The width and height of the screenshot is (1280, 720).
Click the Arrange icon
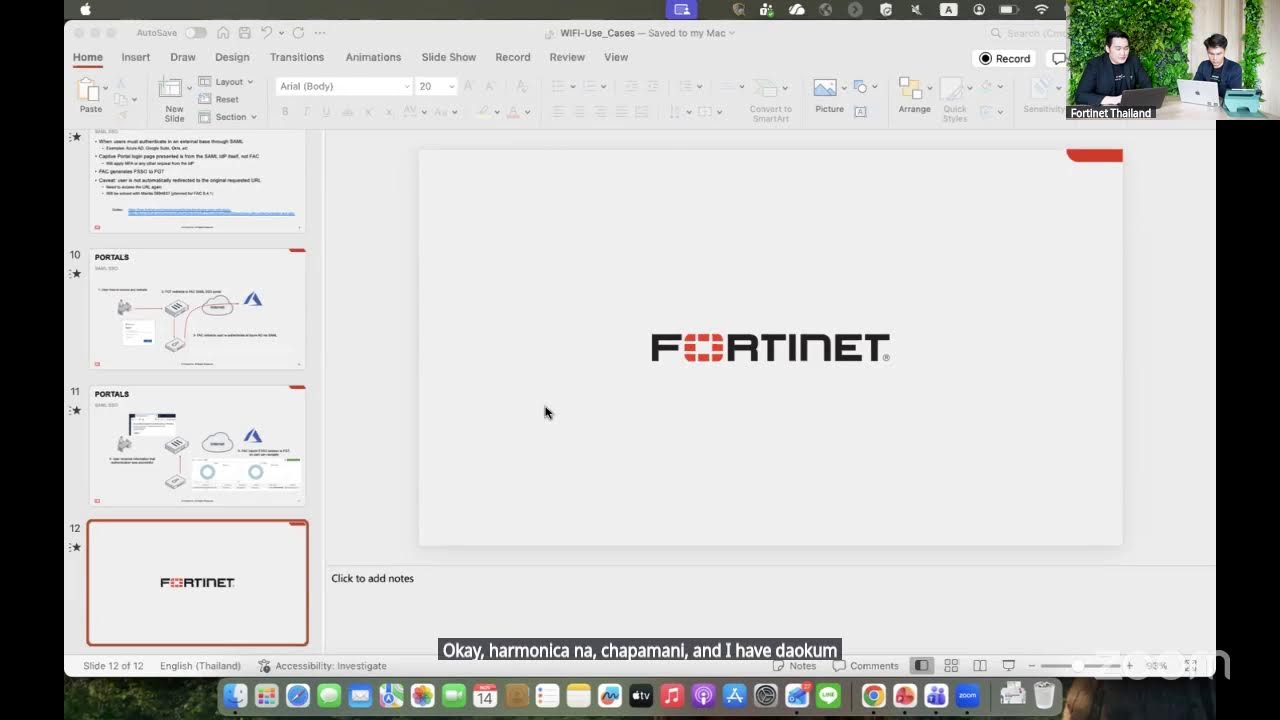(914, 96)
